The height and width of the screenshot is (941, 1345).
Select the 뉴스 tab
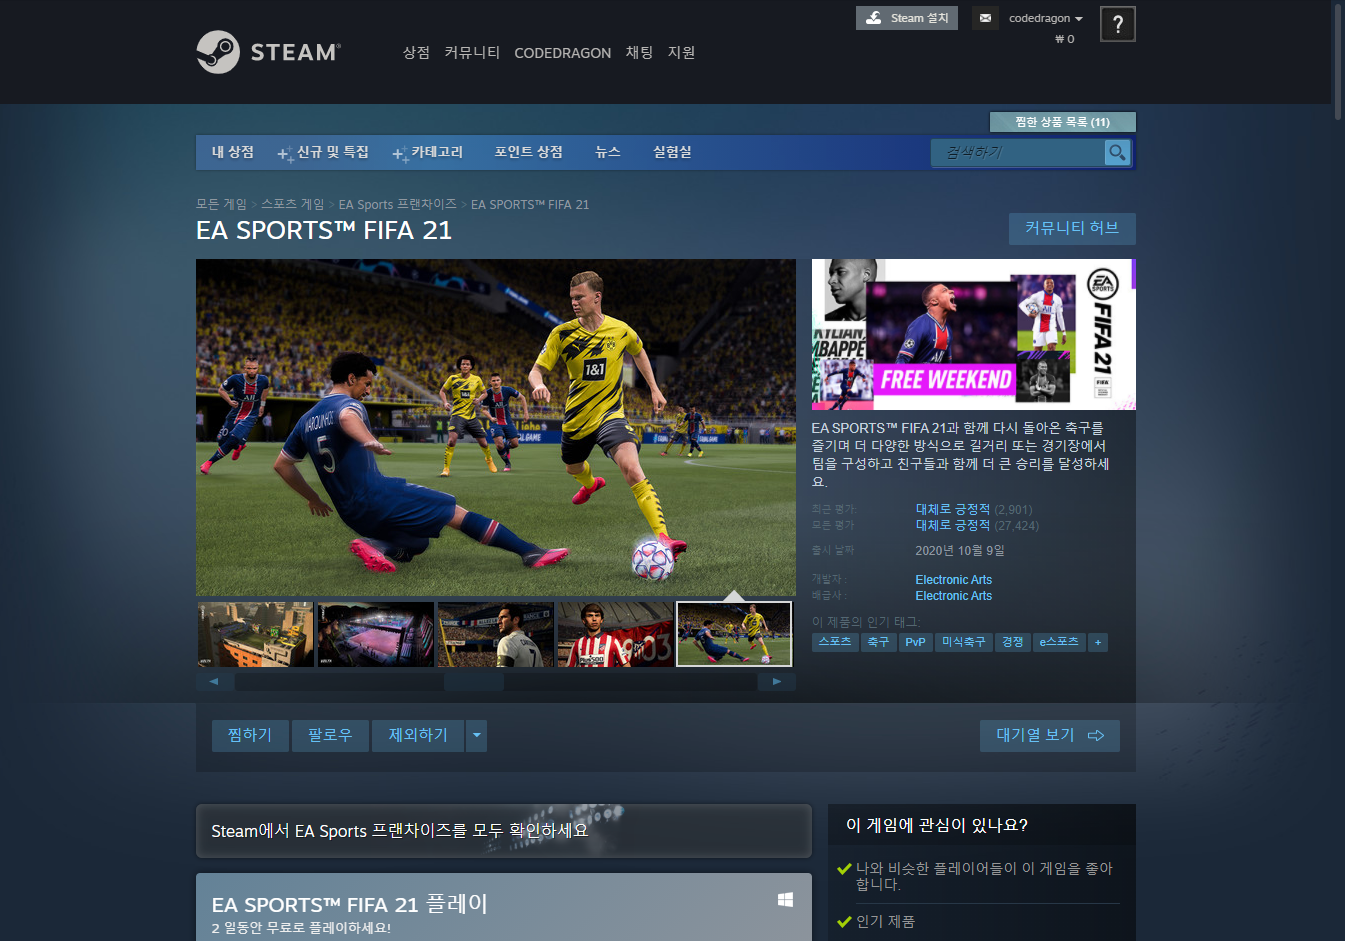tap(608, 152)
